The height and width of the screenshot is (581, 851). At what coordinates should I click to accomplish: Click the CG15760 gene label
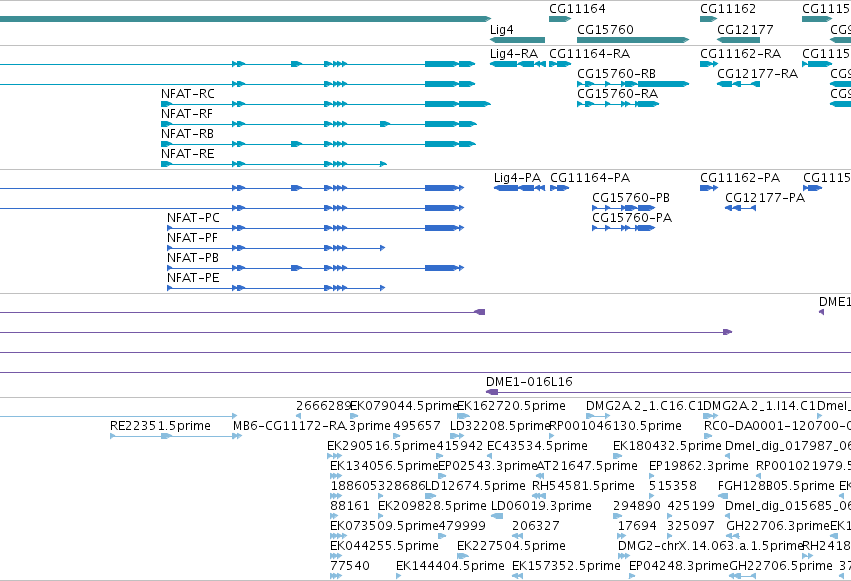(x=605, y=29)
